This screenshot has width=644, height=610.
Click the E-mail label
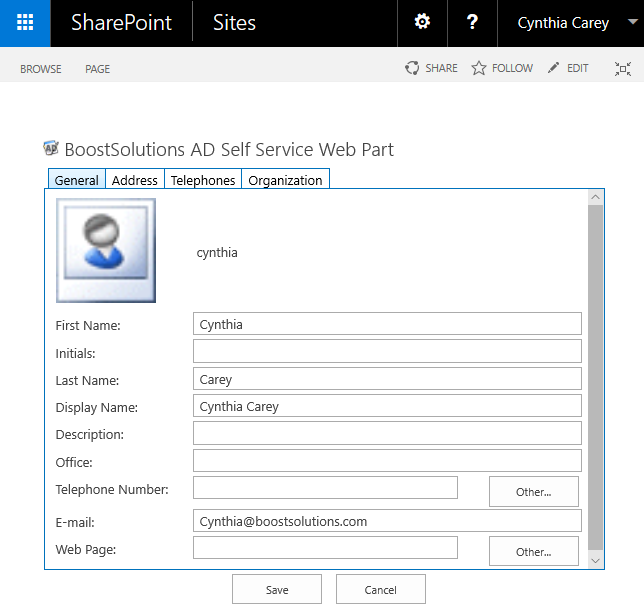click(75, 523)
